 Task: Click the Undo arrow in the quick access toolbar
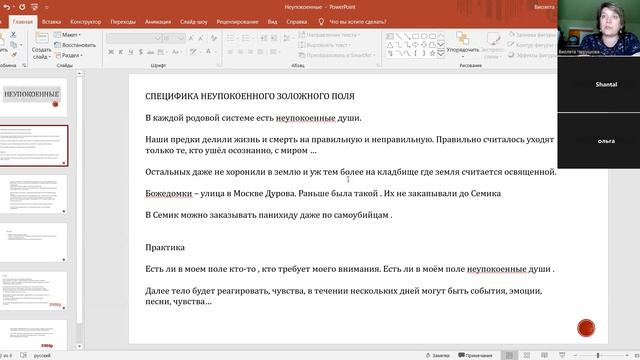tap(7, 7)
